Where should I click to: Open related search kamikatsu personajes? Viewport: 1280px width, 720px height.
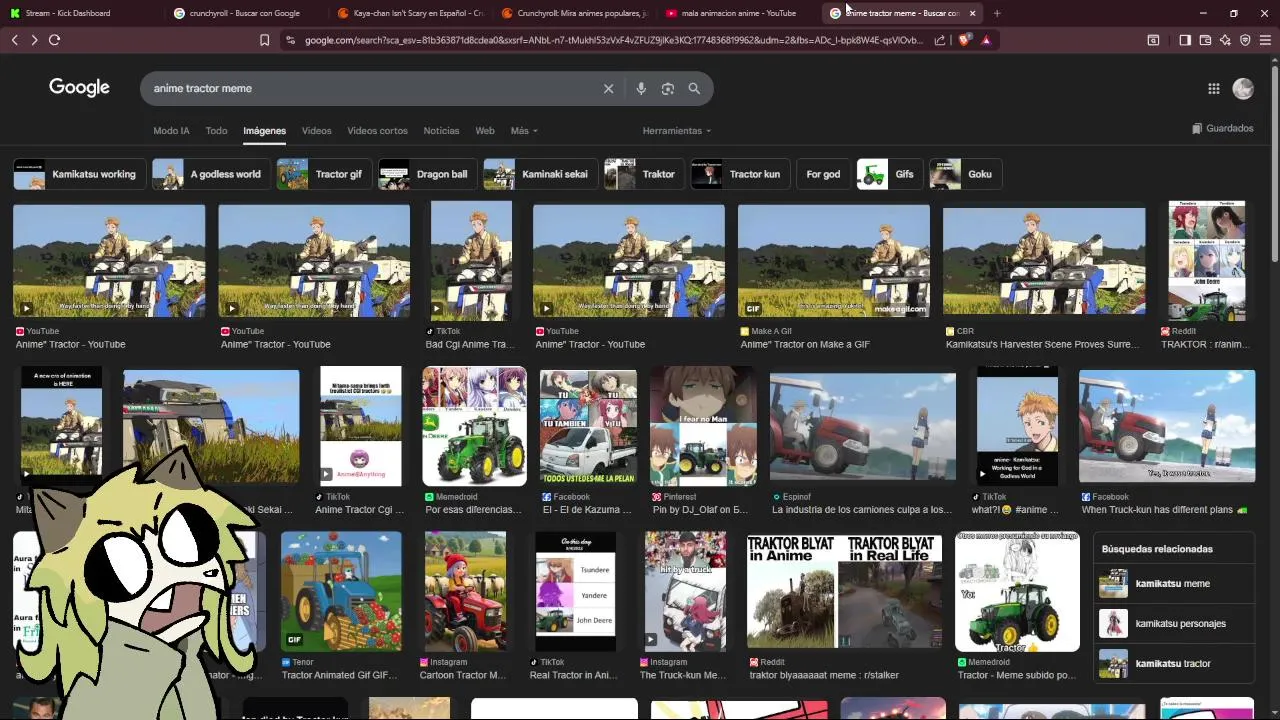click(1173, 623)
